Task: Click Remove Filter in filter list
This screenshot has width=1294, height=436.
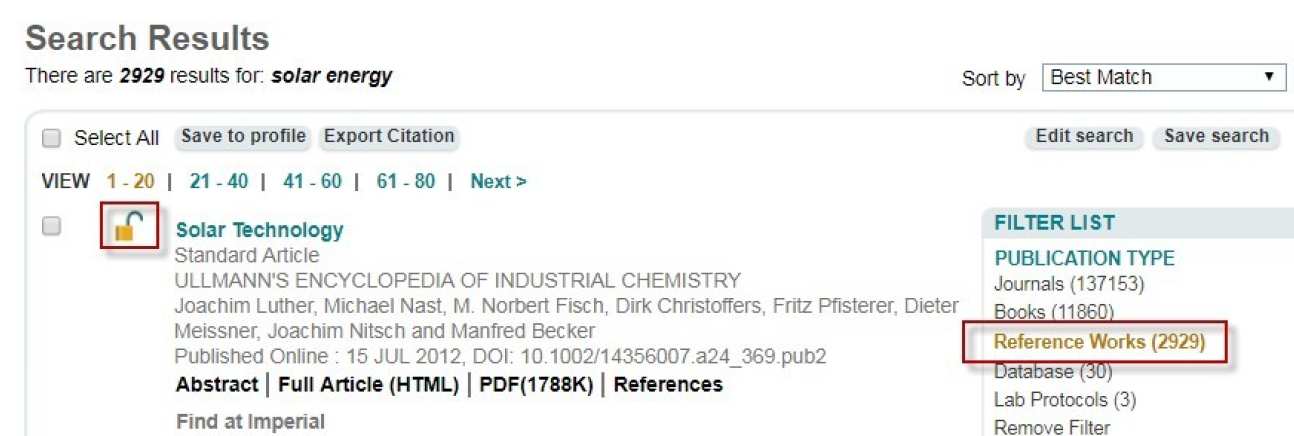Action: click(x=1051, y=427)
